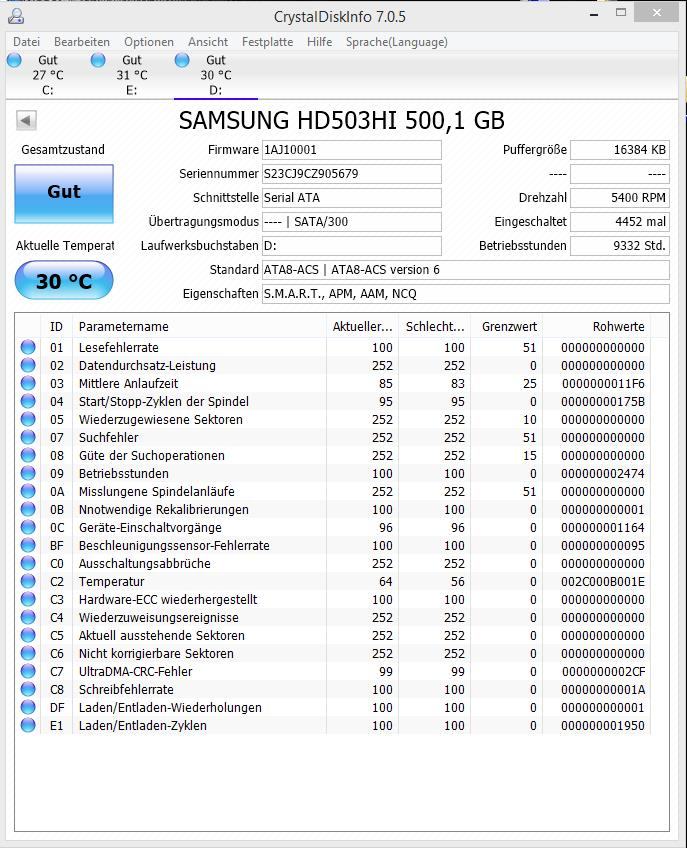
Task: Click the Drehzahl value 5400 RPM
Action: click(x=620, y=198)
